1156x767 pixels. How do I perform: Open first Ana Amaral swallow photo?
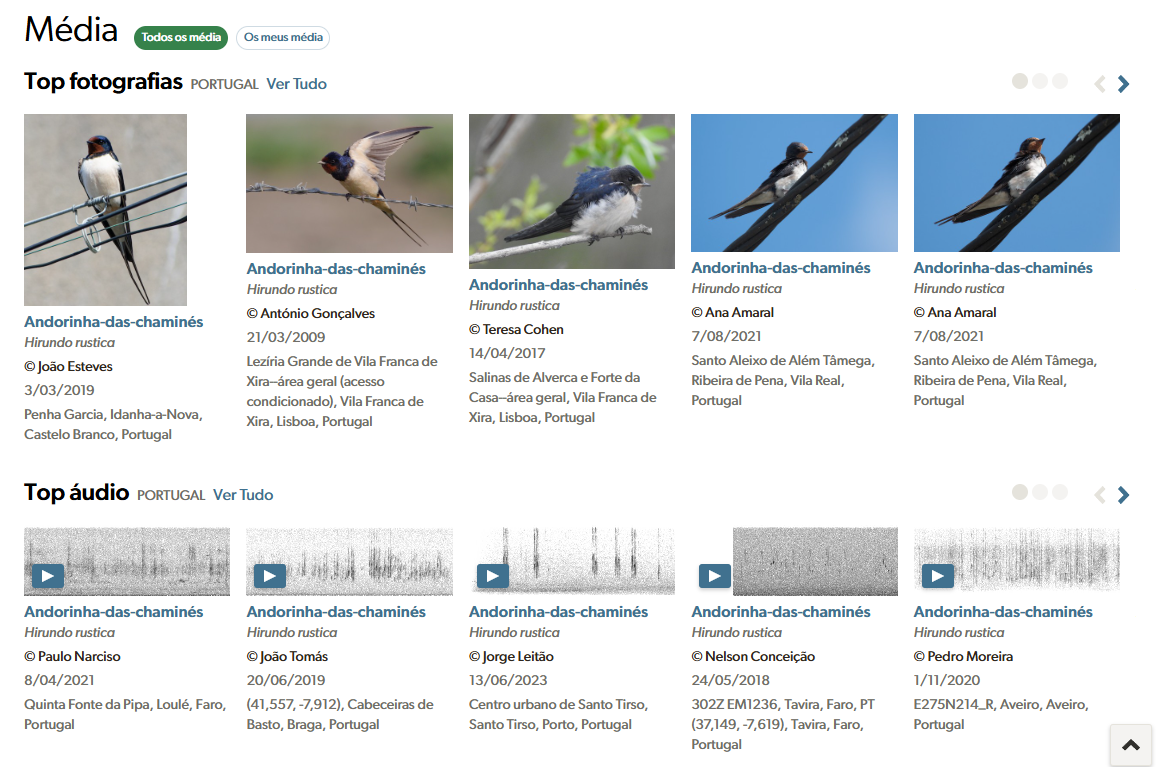pyautogui.click(x=794, y=183)
